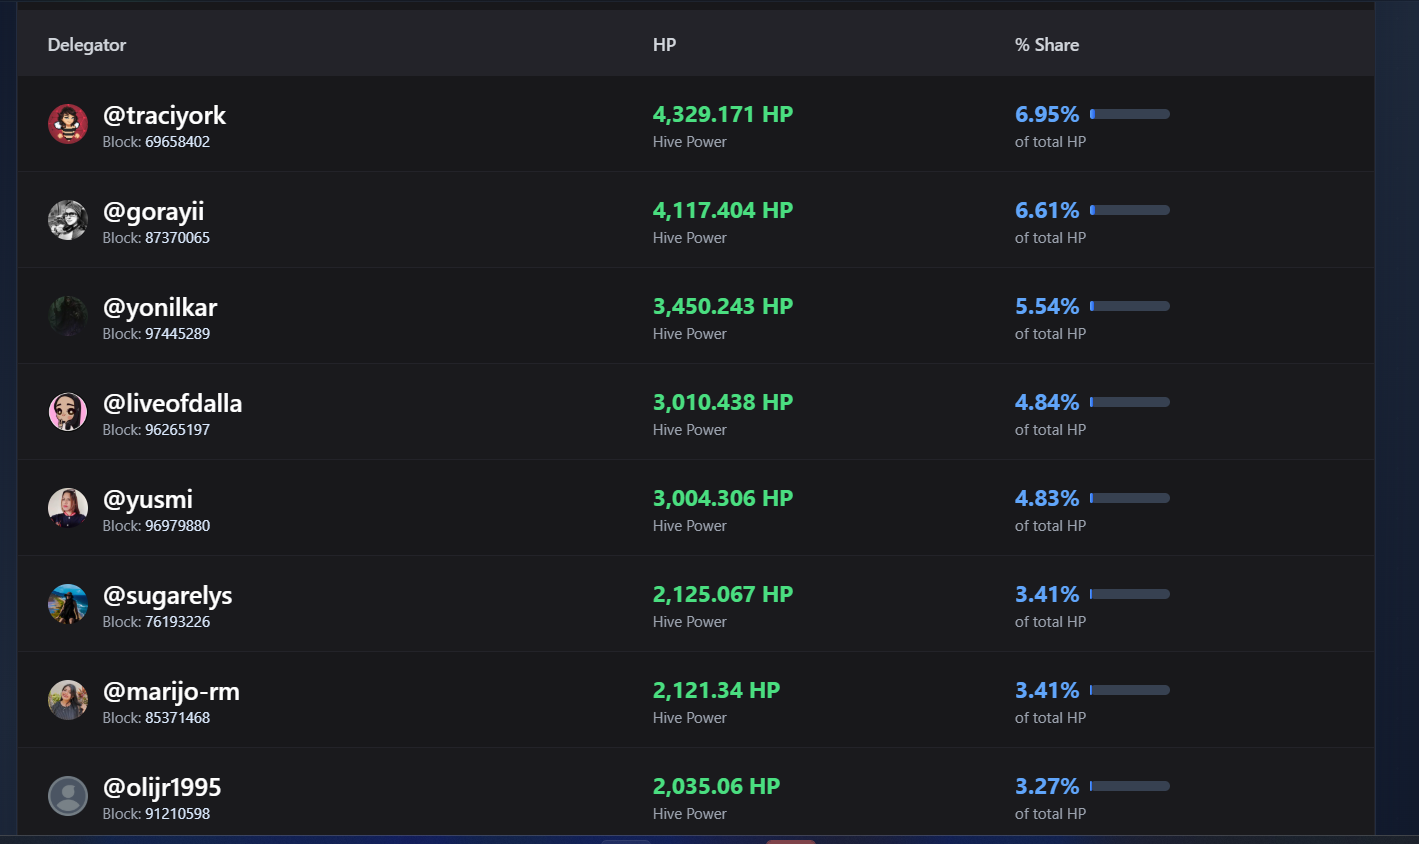The image size is (1419, 844).
Task: Click the % Share column header
Action: pos(1047,45)
